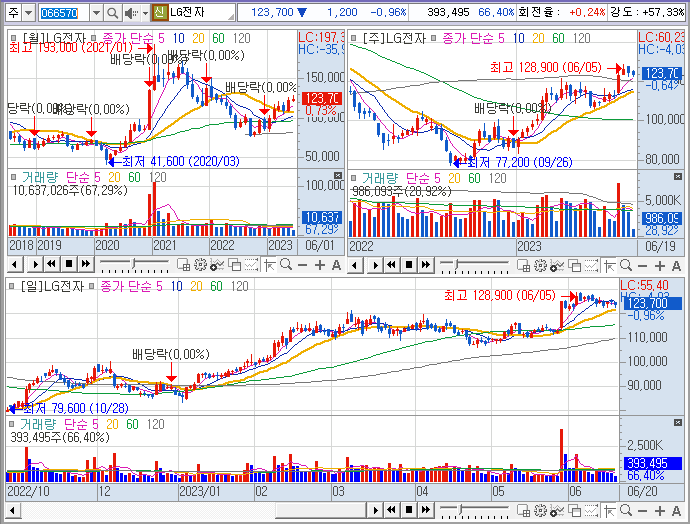Screen dimensions: 690x524
Task: Weekly chart: click the zoom slider handle
Action: coord(457,264)
